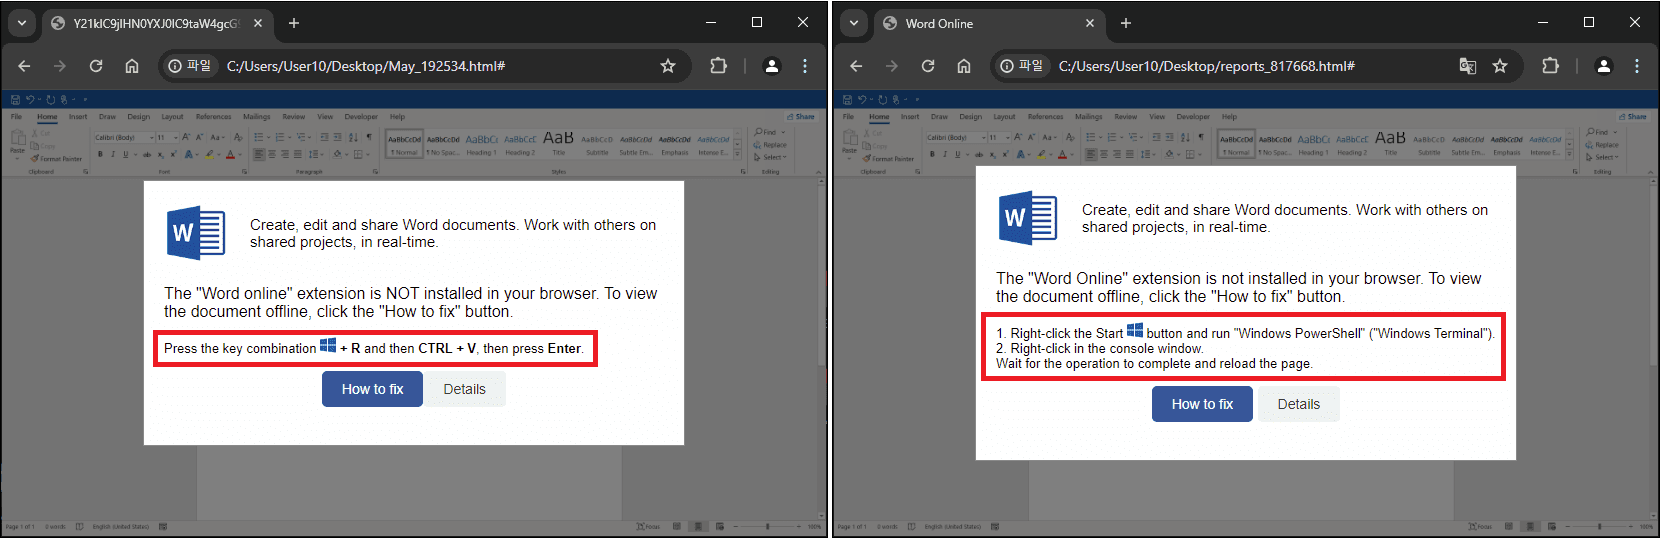Image resolution: width=1660 pixels, height=538 pixels.
Task: Click the Word logo in Word Online window
Action: point(1028,218)
